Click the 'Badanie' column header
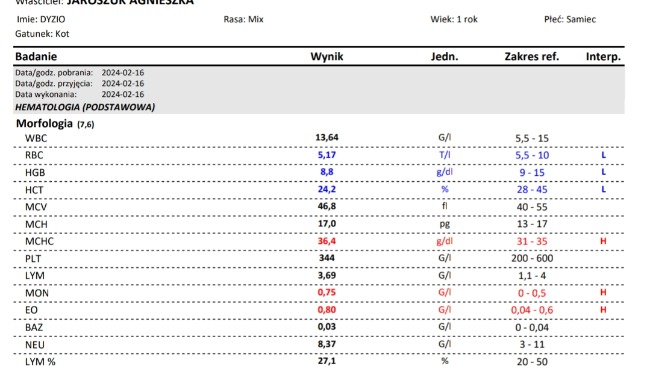 tap(36, 56)
